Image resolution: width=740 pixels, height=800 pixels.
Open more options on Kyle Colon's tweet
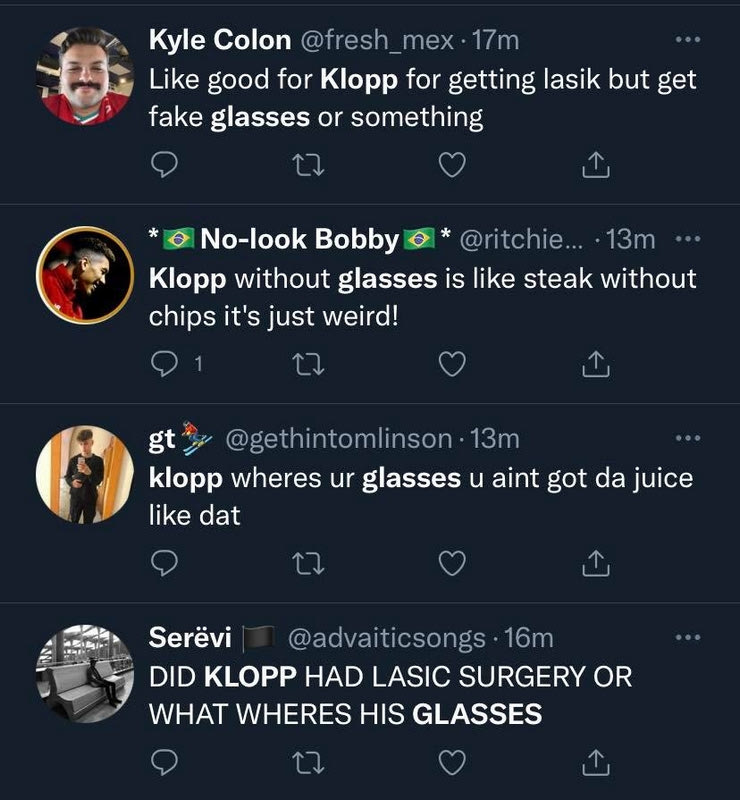[688, 40]
